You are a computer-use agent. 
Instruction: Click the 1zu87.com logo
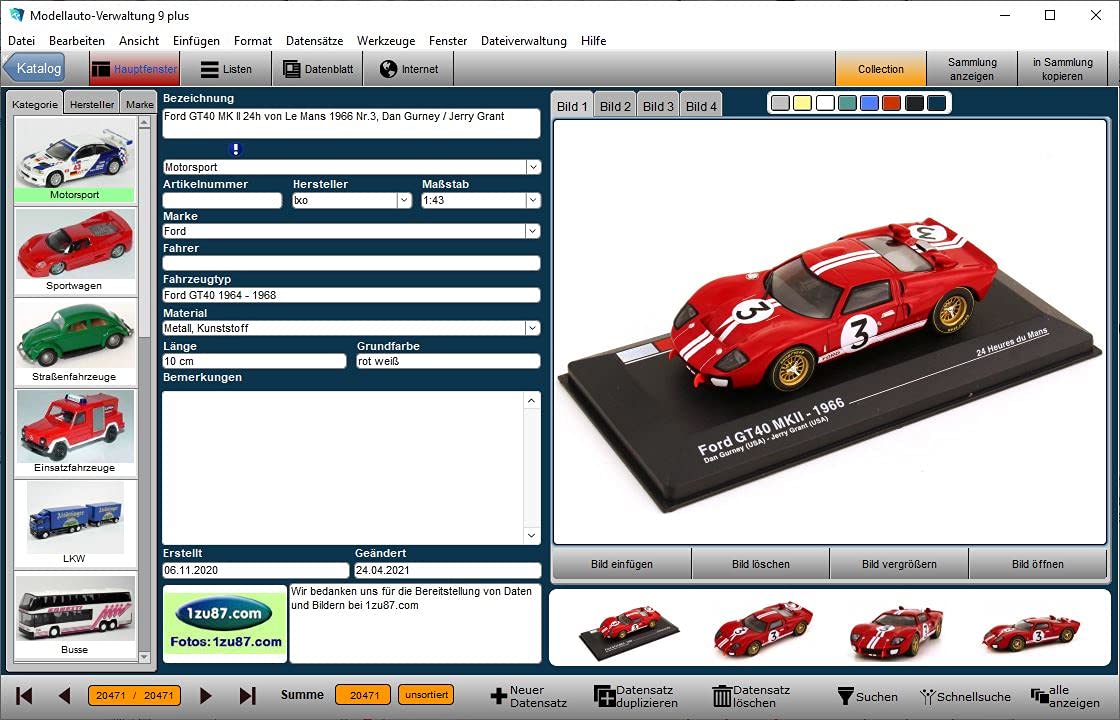click(225, 624)
